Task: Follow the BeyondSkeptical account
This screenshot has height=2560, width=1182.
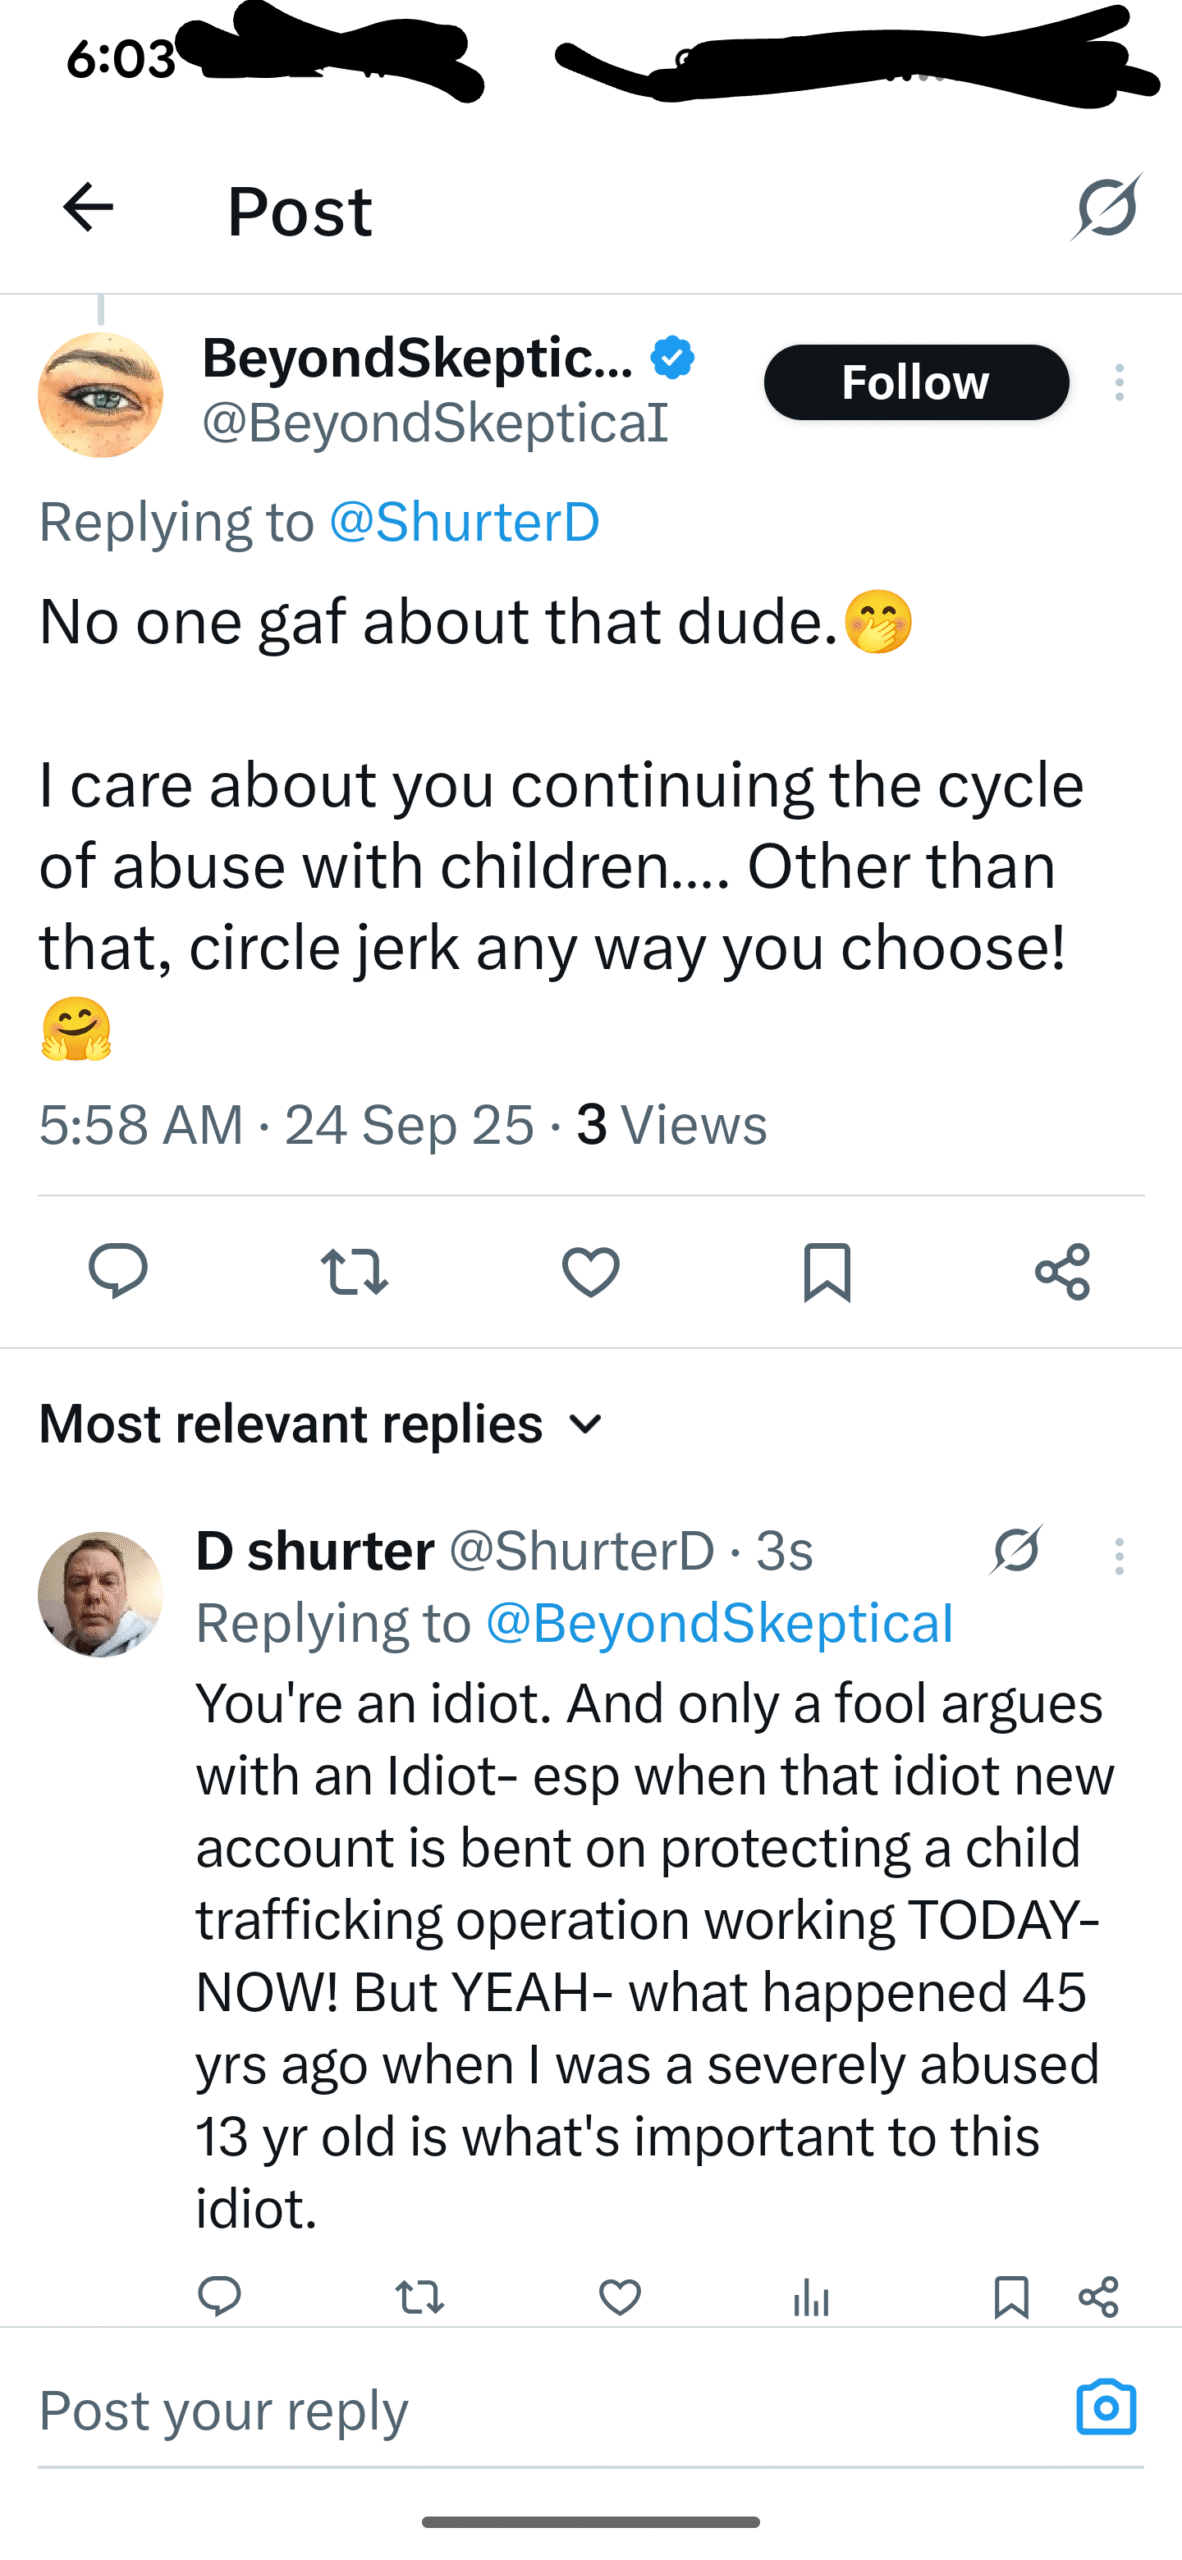Action: [x=916, y=382]
